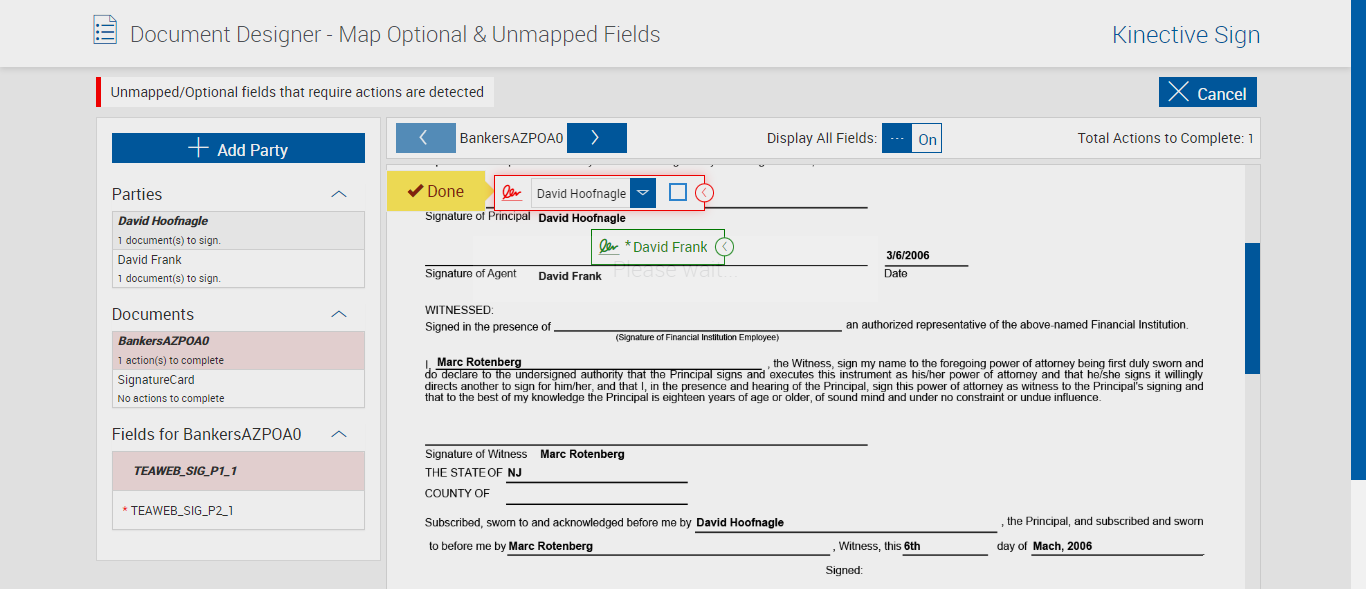Collapse the red signature field circle arrow
1366x589 pixels.
[704, 193]
